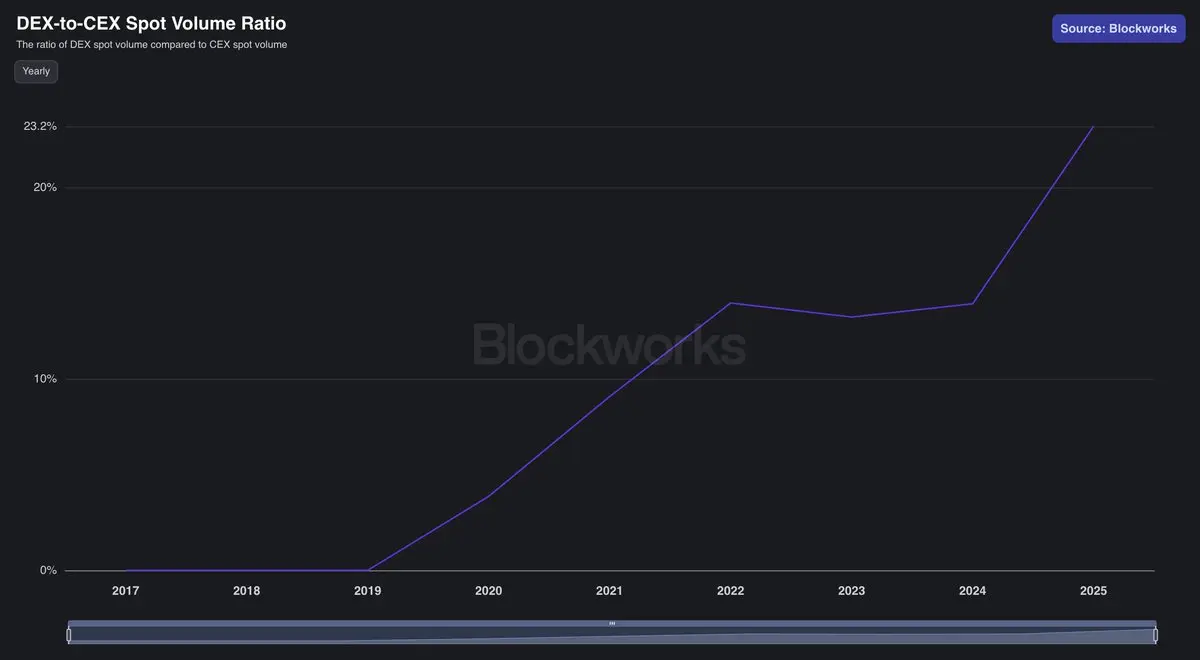Click the 2024 x-axis label
1200x660 pixels.
(x=972, y=591)
